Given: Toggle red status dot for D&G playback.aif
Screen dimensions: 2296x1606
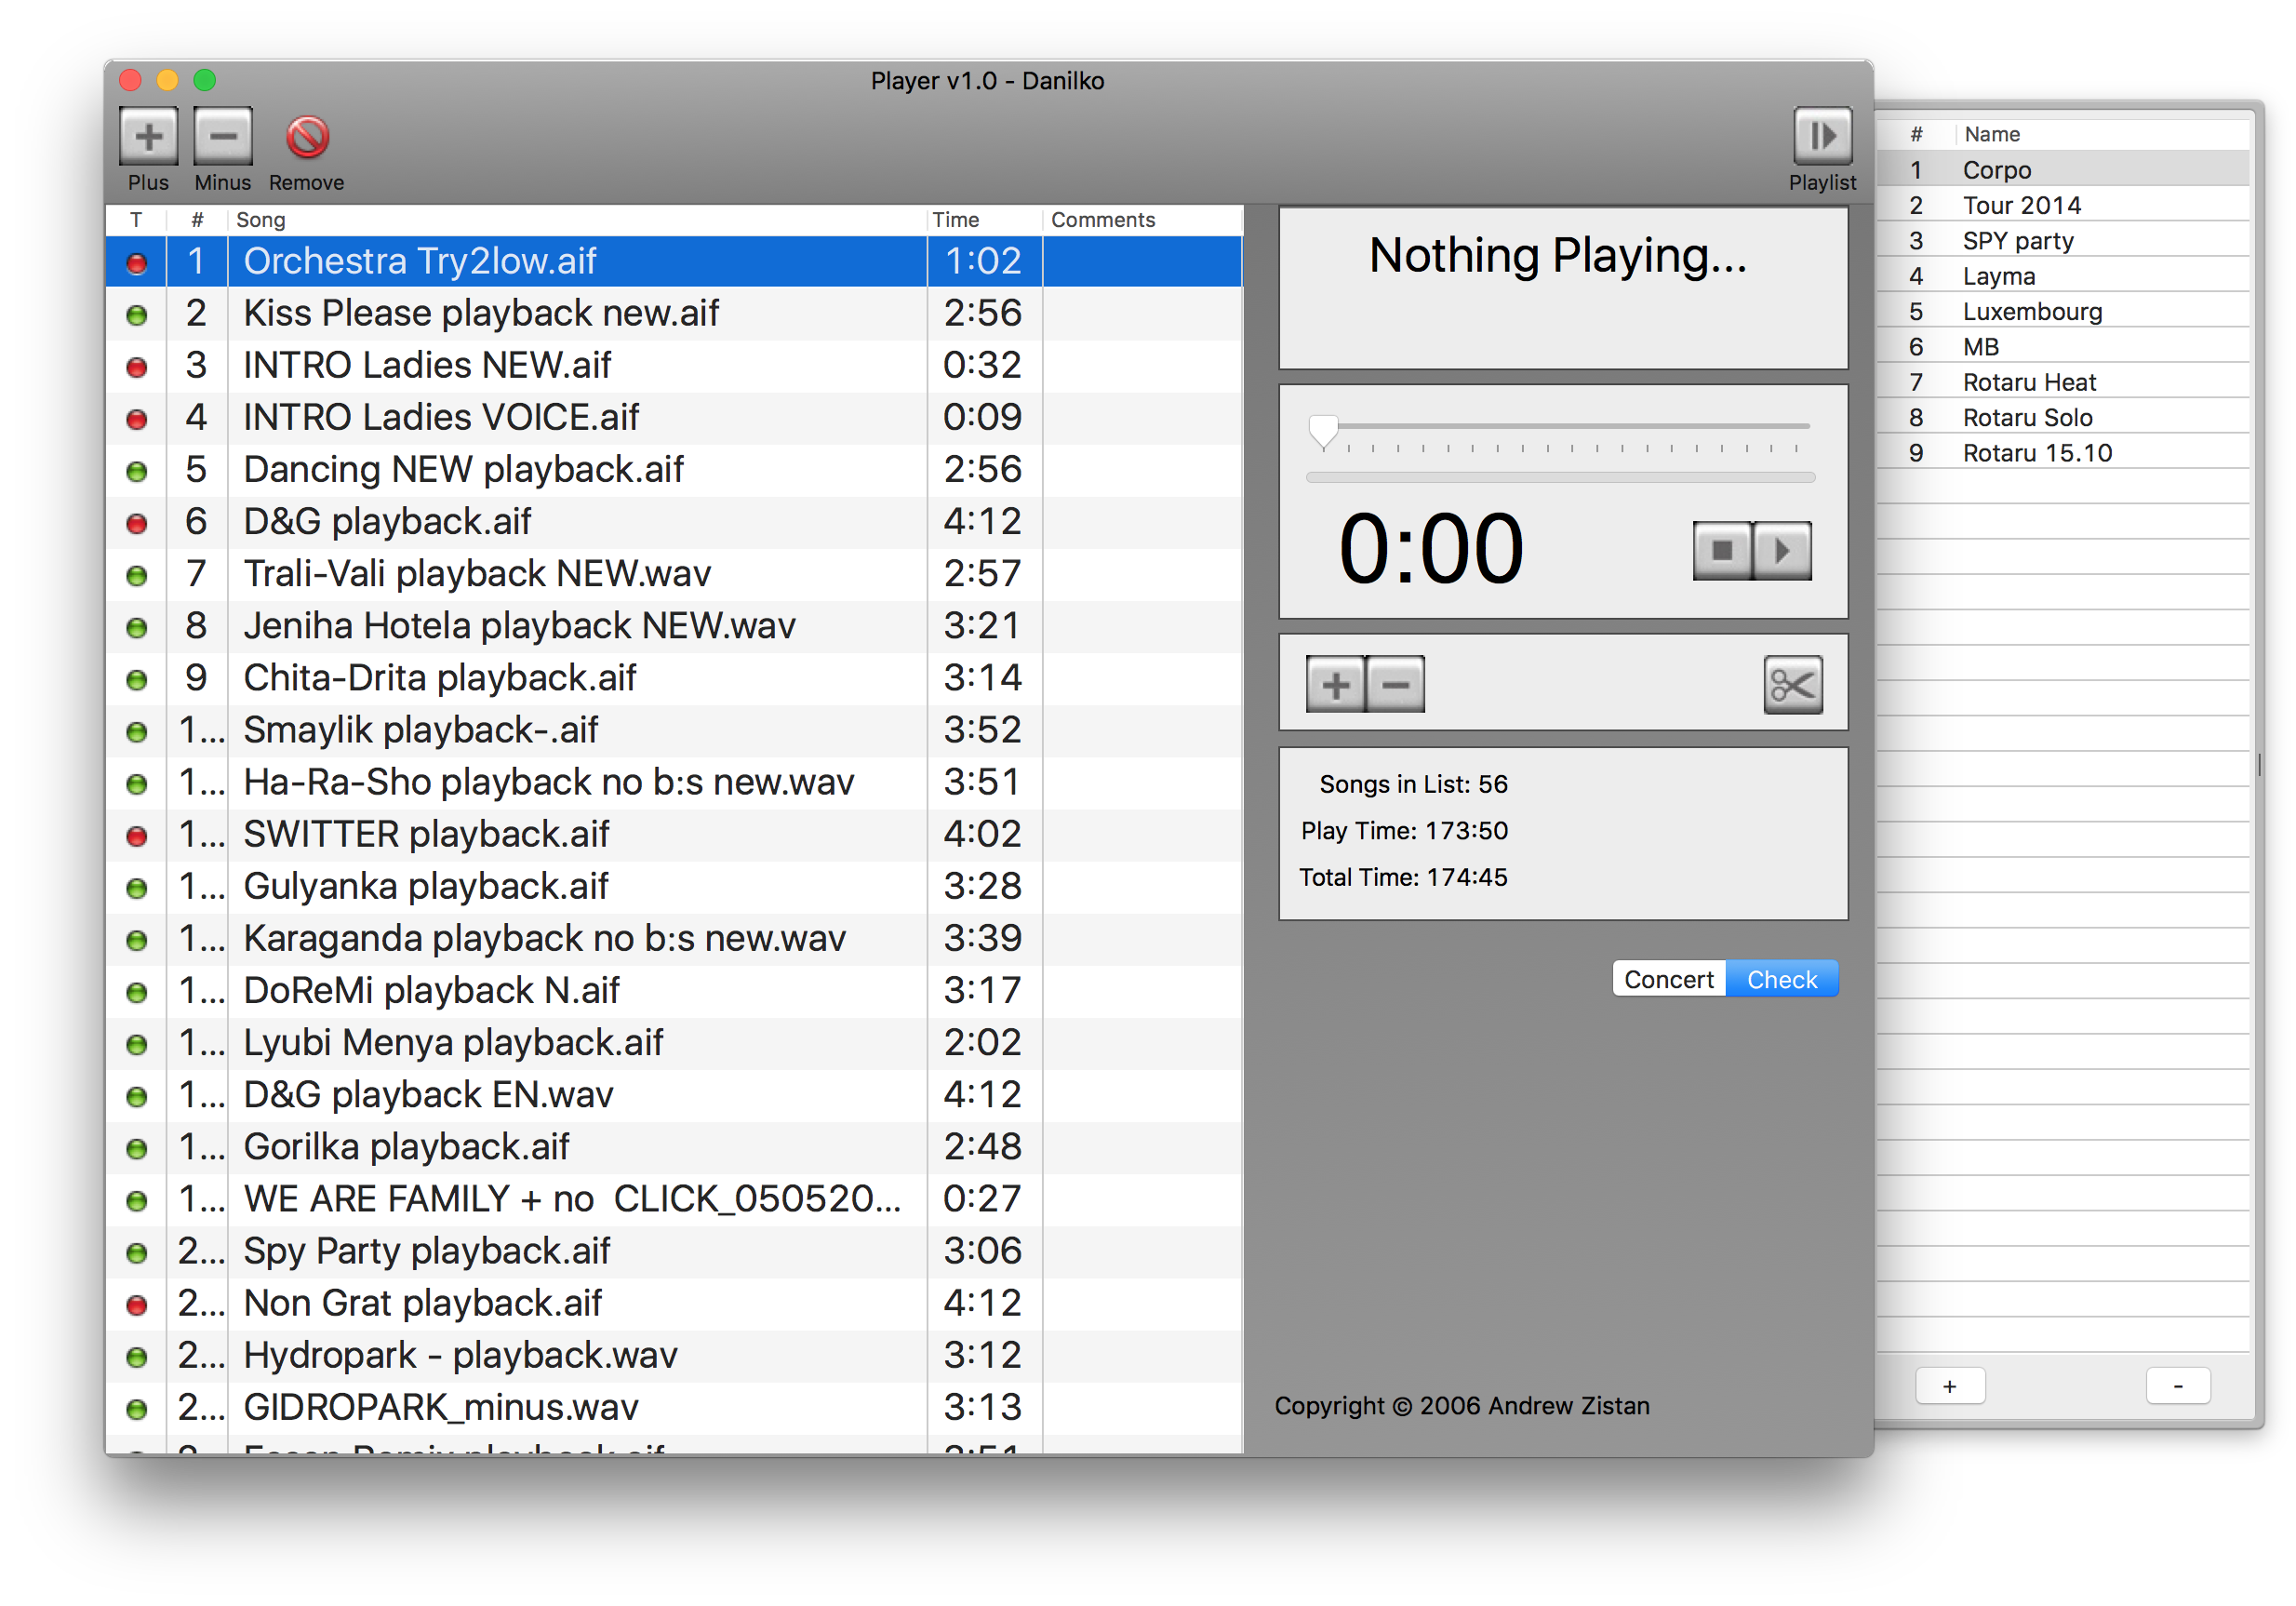Looking at the screenshot, I should pos(137,523).
